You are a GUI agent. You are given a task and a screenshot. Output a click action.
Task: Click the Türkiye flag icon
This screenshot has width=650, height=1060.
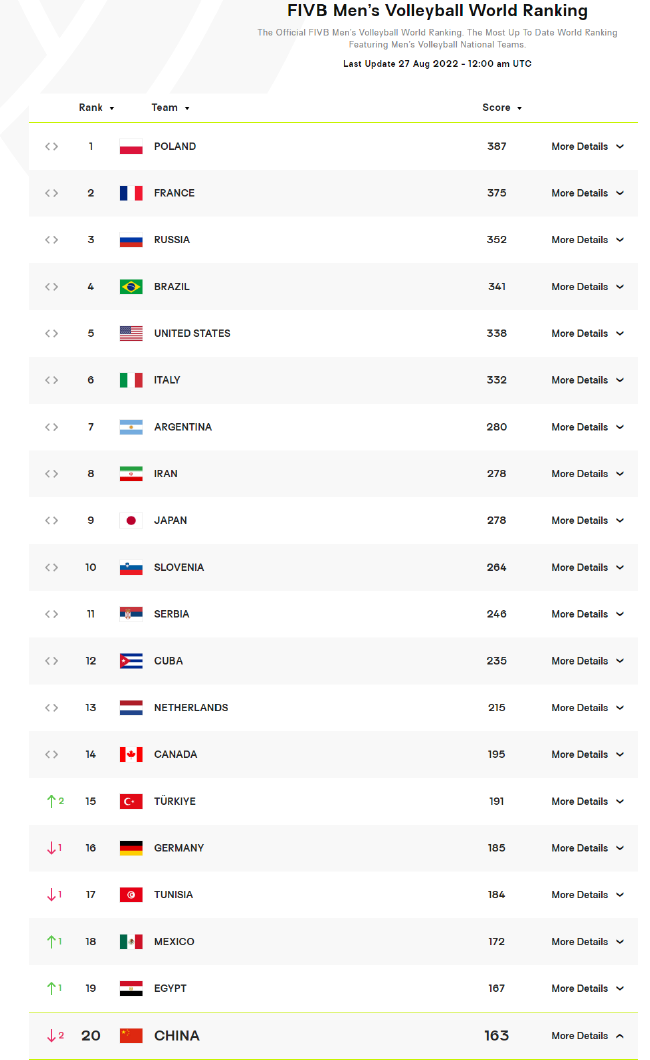[131, 802]
